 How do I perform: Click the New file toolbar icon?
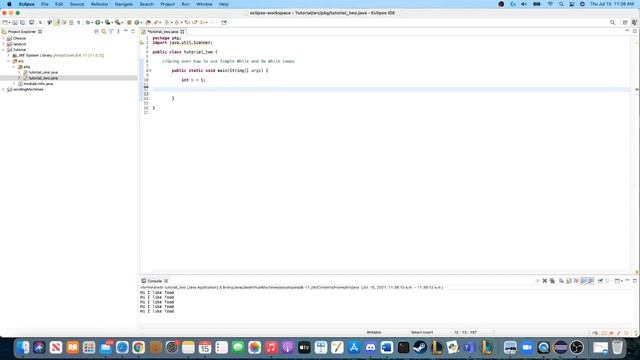(5, 22)
